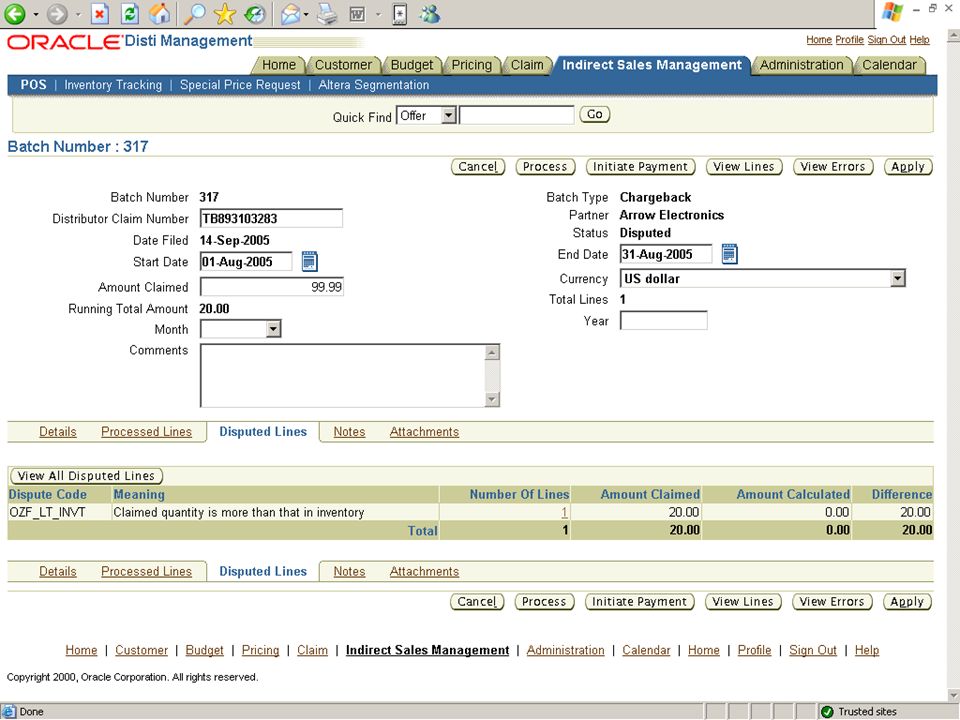
Task: Click bottom Initiate Payment button
Action: click(639, 602)
